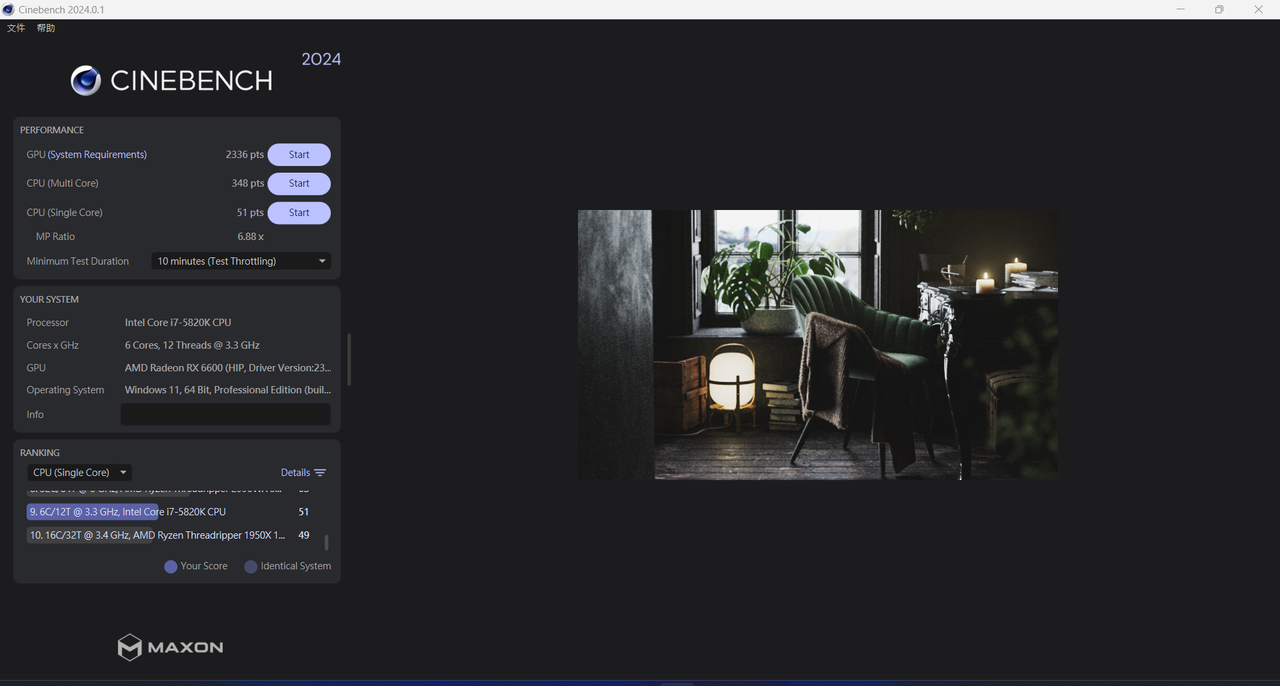Image resolution: width=1280 pixels, height=686 pixels.
Task: Click the Your Score legend dot
Action: click(x=171, y=567)
